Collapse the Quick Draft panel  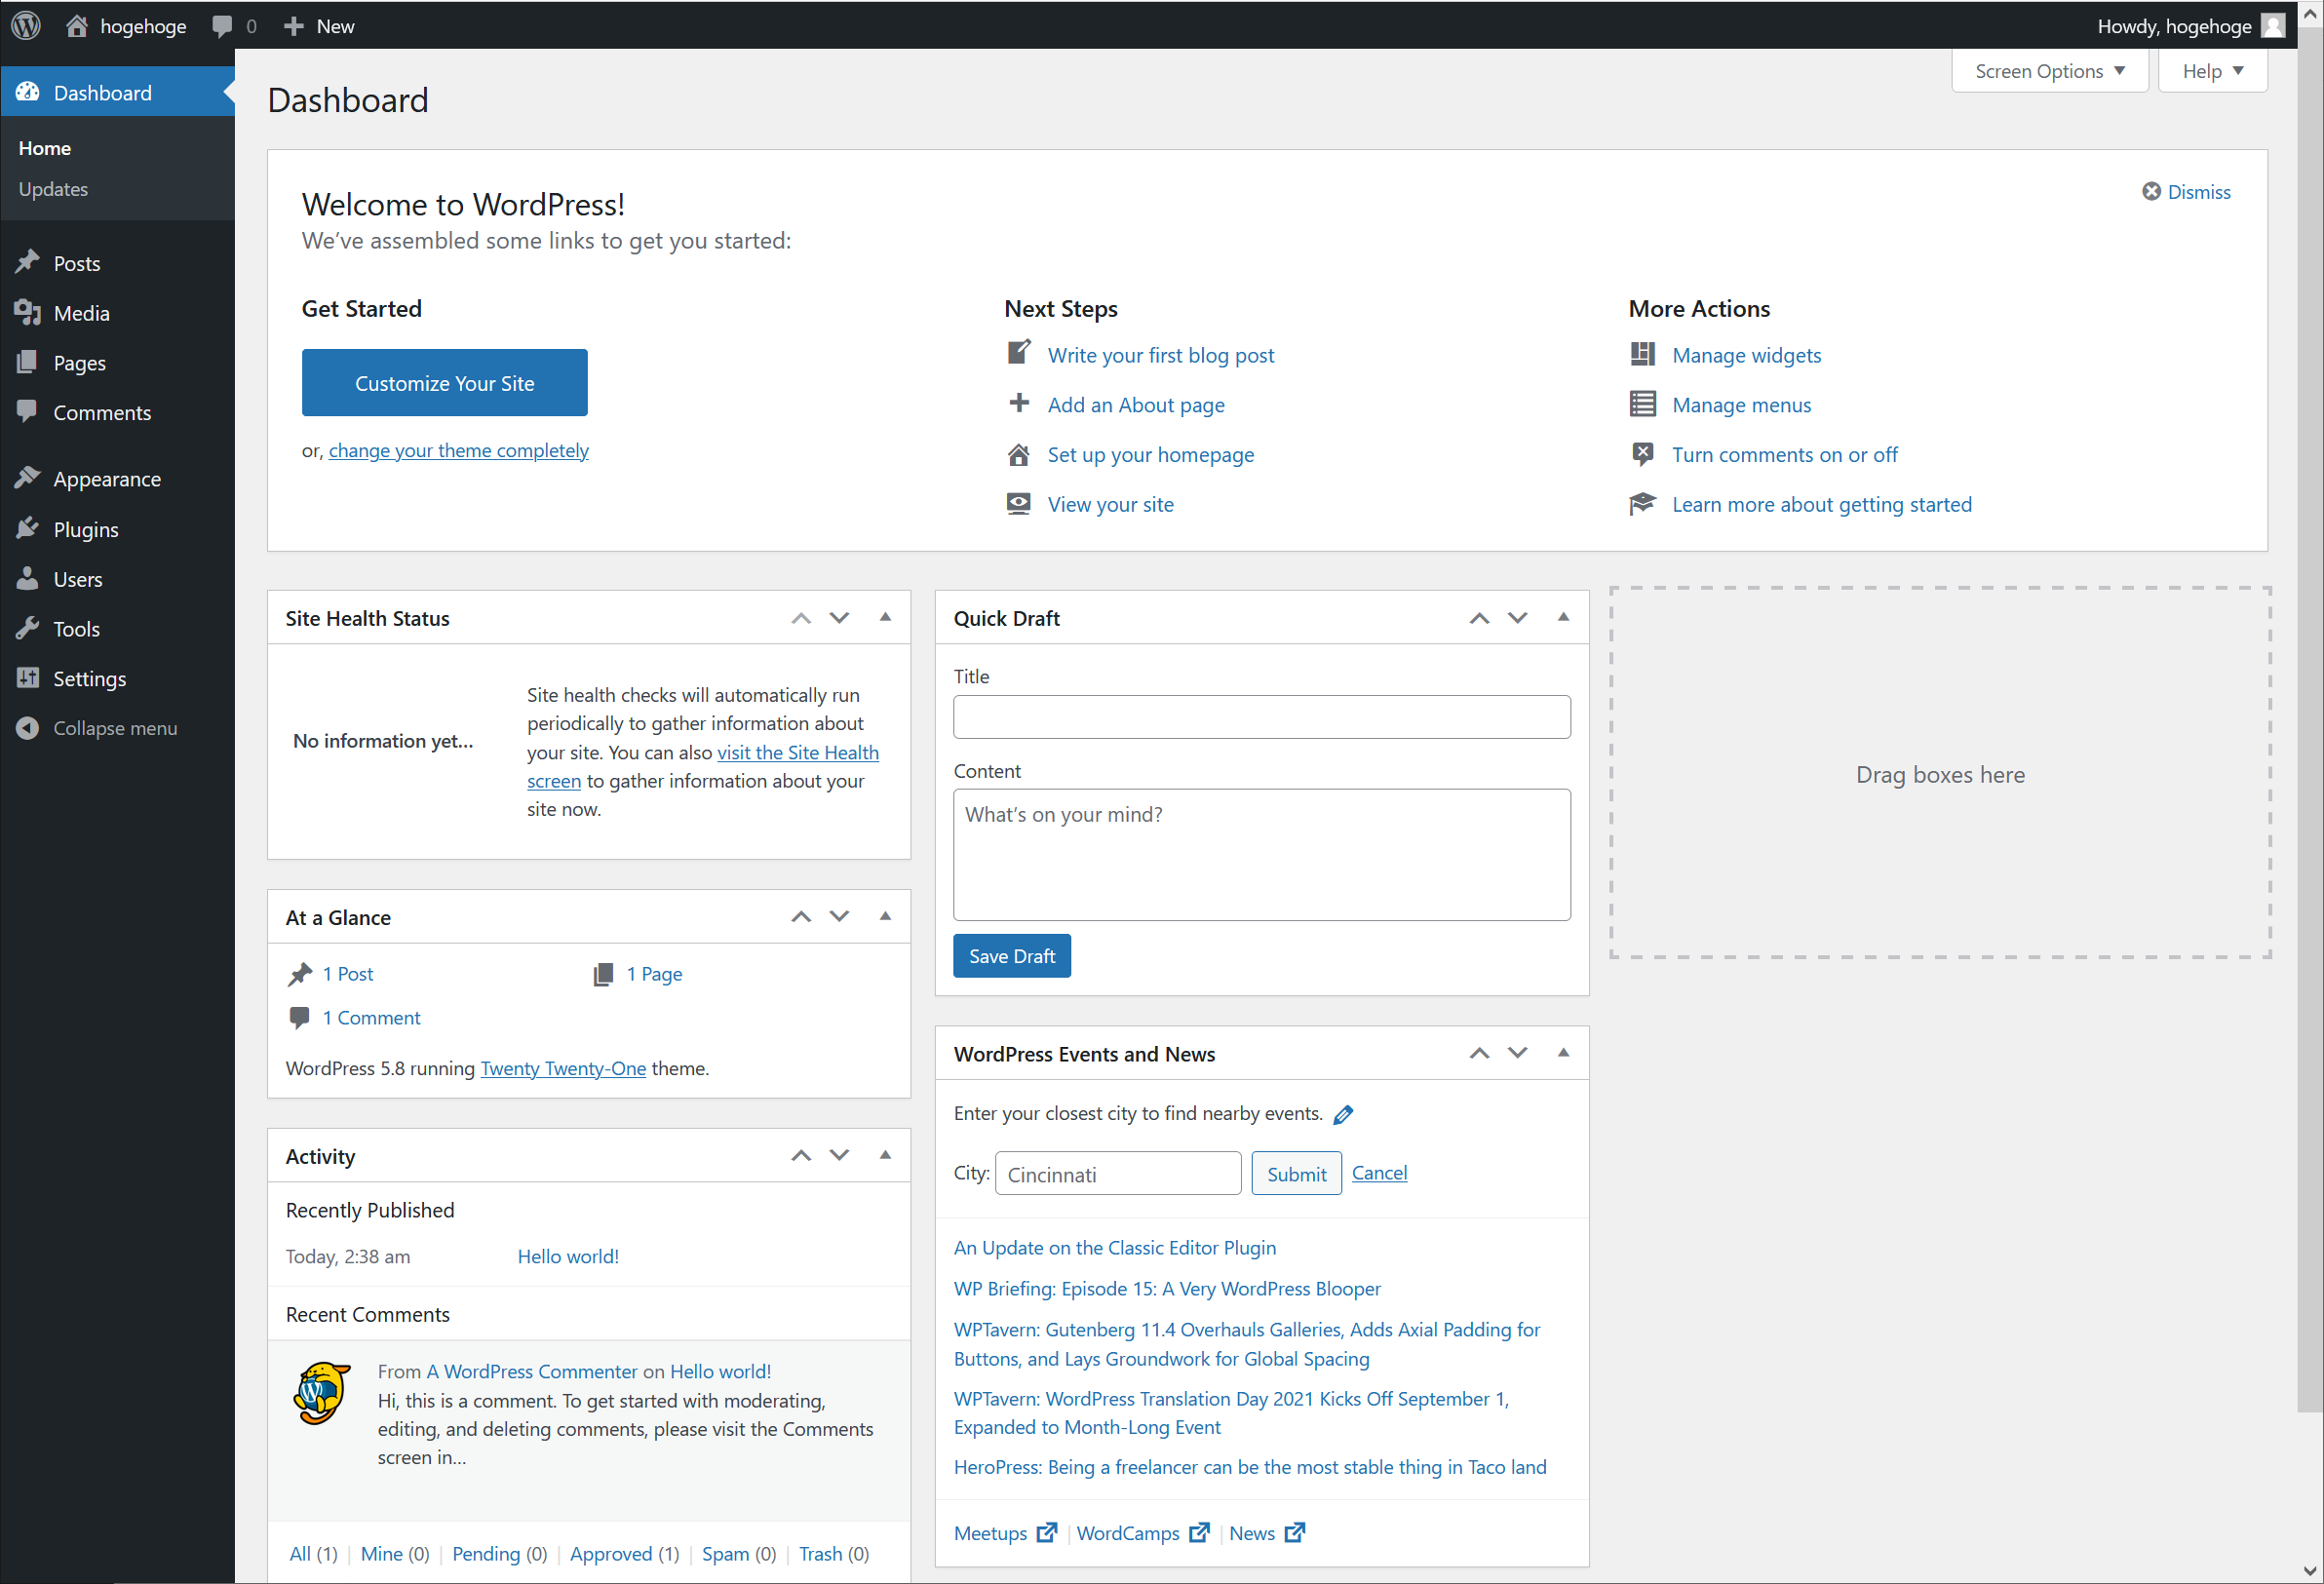pos(1563,617)
